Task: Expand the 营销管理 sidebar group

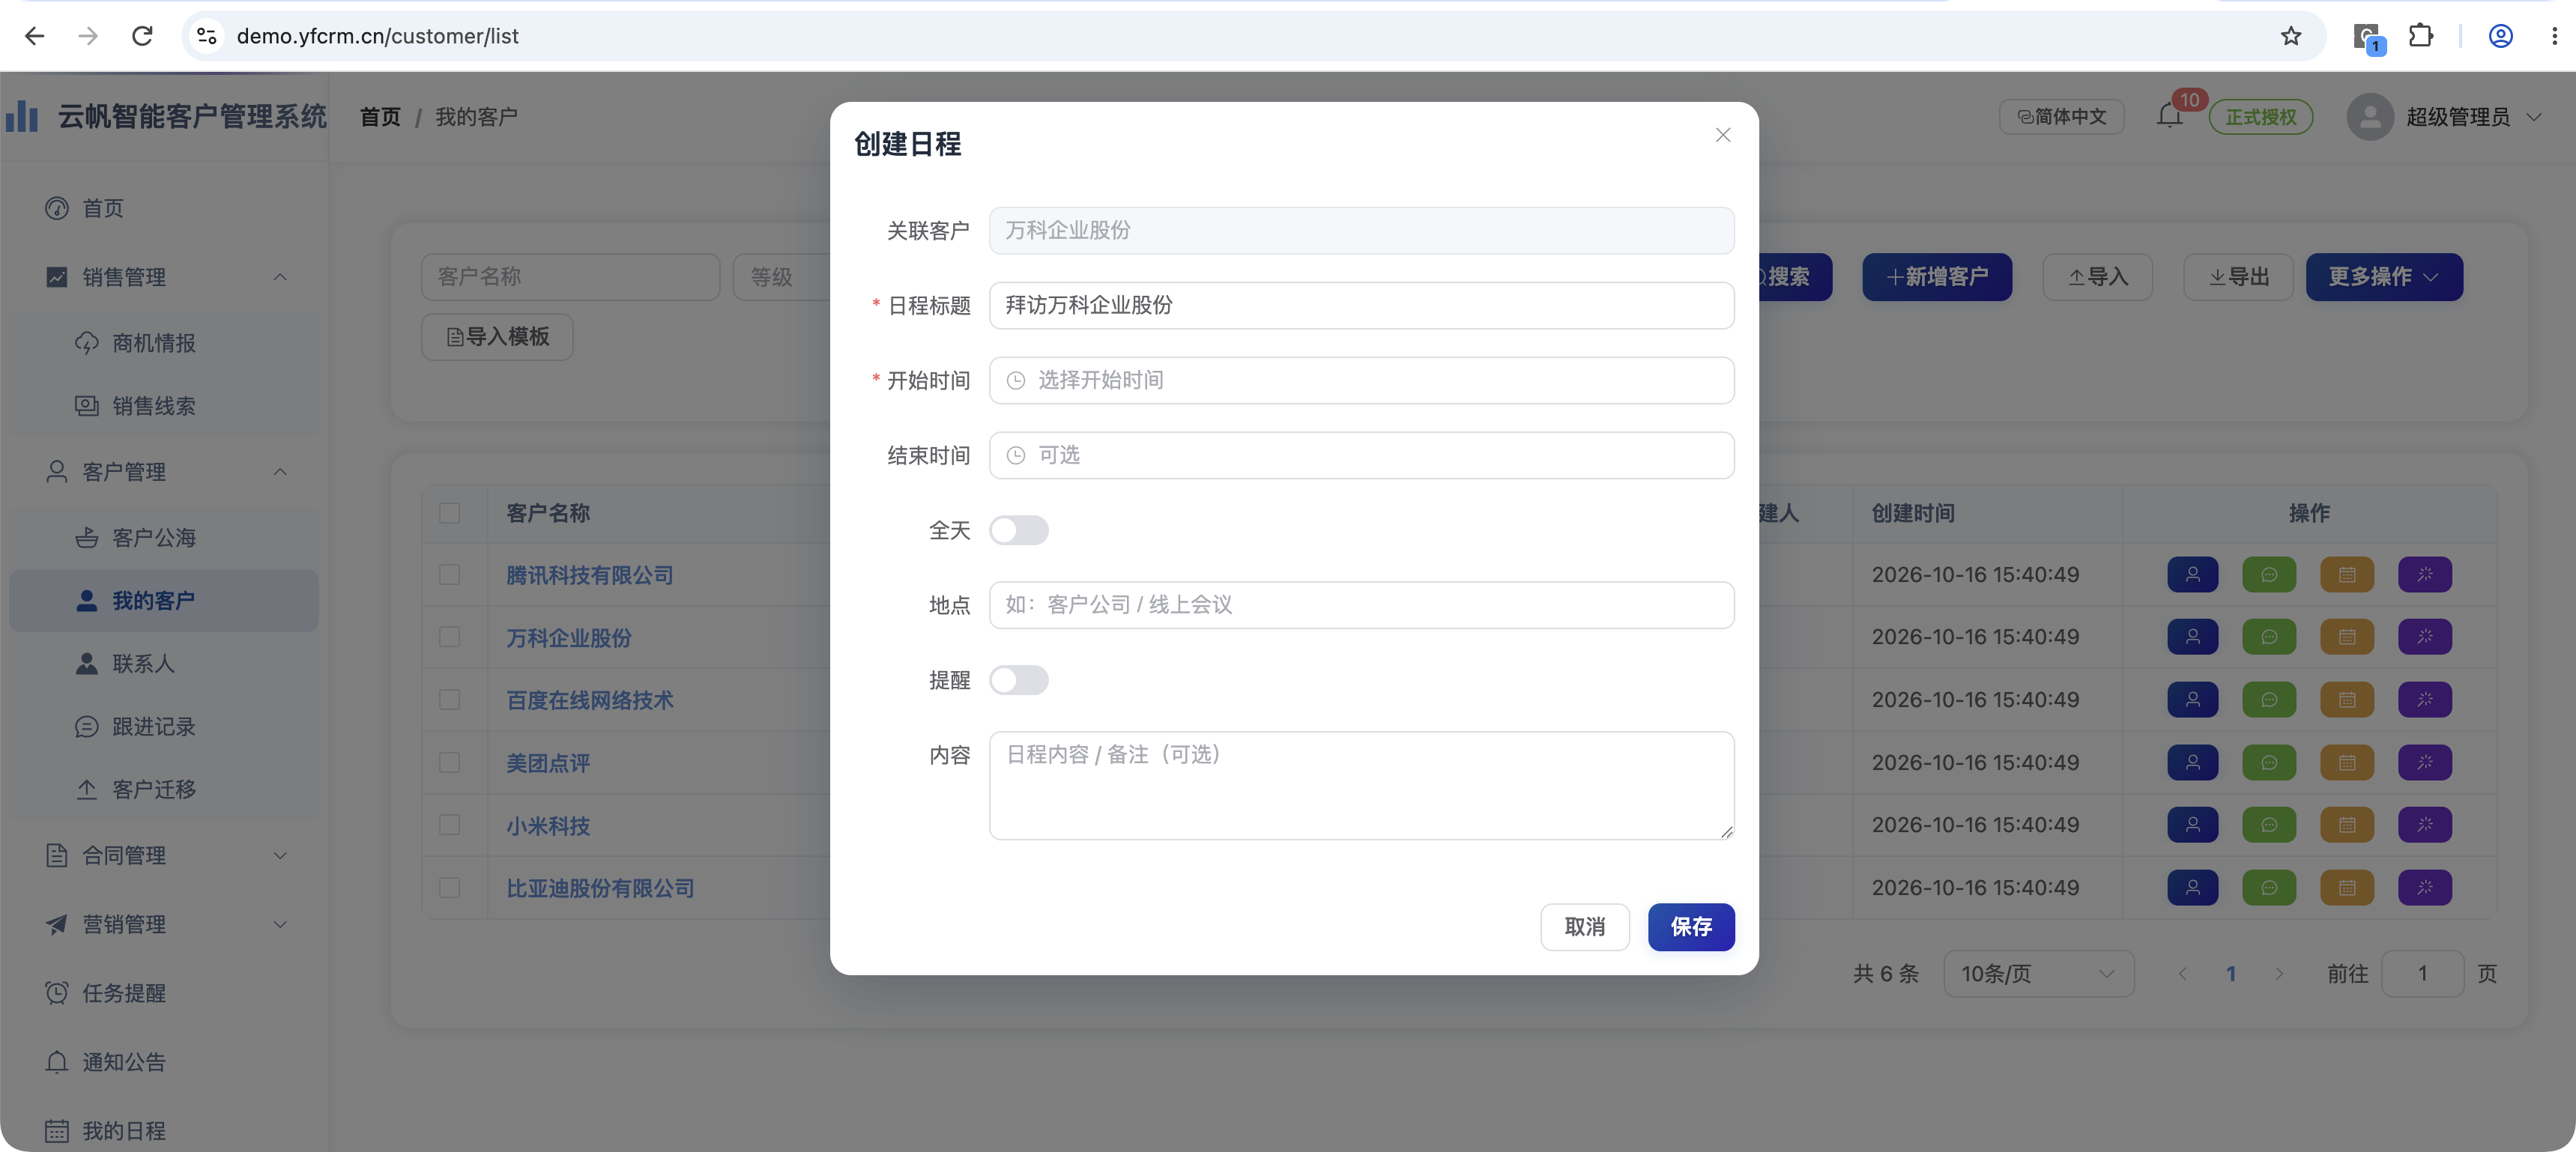Action: (x=165, y=924)
